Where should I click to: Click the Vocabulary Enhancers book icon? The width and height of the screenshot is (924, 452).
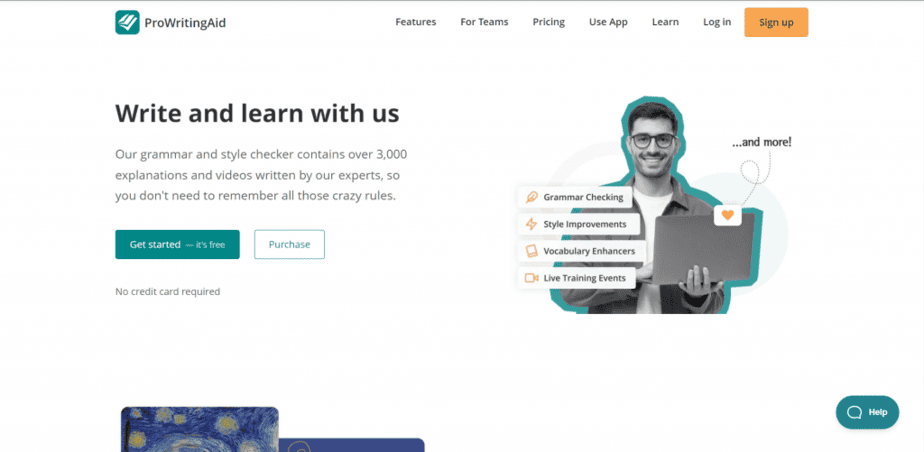pos(532,251)
